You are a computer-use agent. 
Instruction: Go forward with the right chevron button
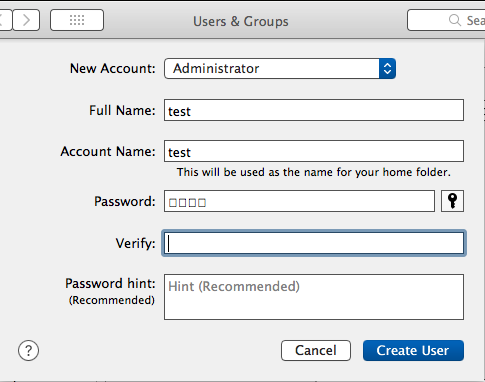click(26, 20)
